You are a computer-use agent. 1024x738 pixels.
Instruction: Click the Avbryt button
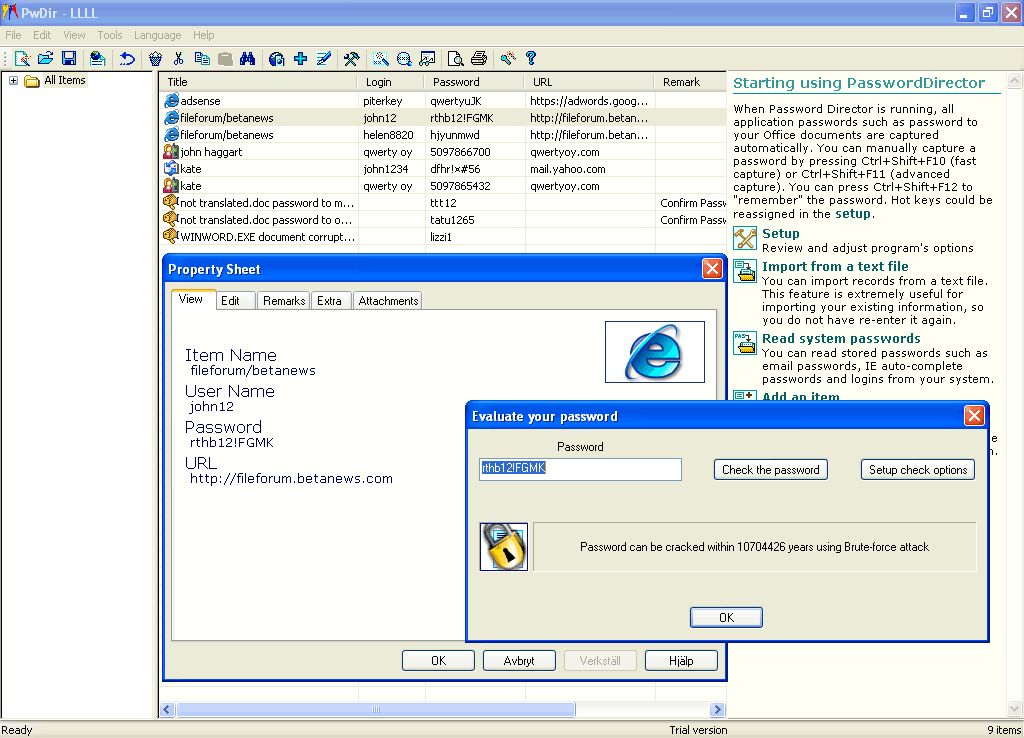(519, 660)
